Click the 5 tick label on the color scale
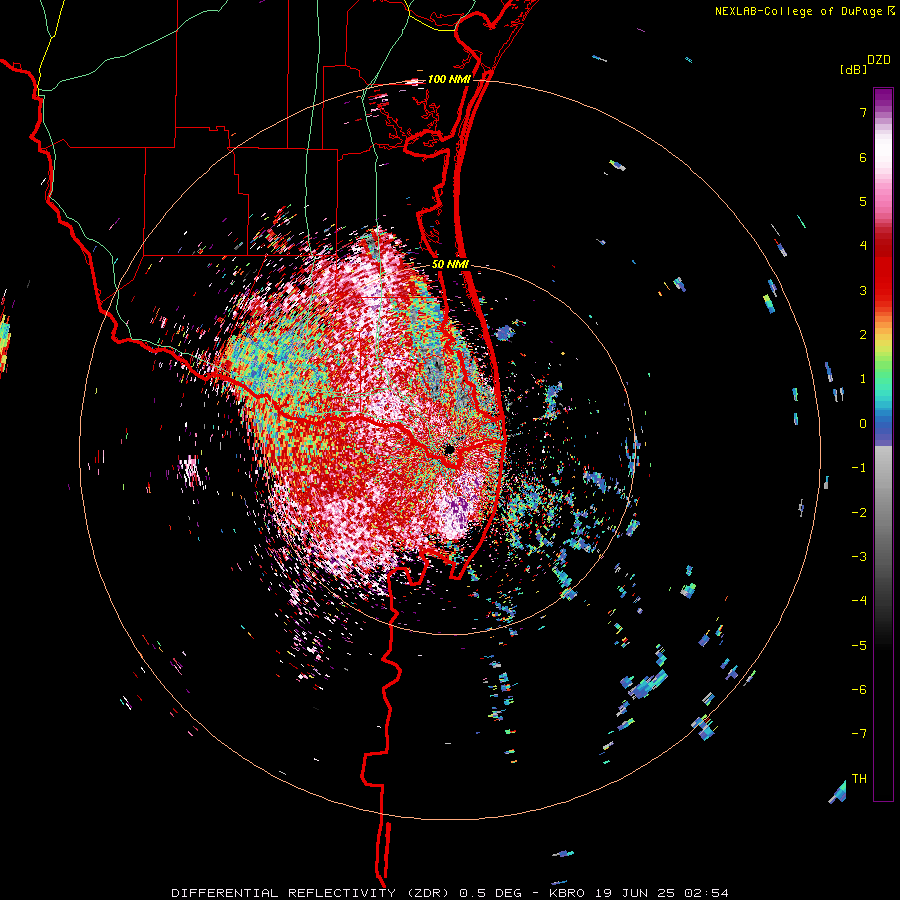 click(x=863, y=201)
